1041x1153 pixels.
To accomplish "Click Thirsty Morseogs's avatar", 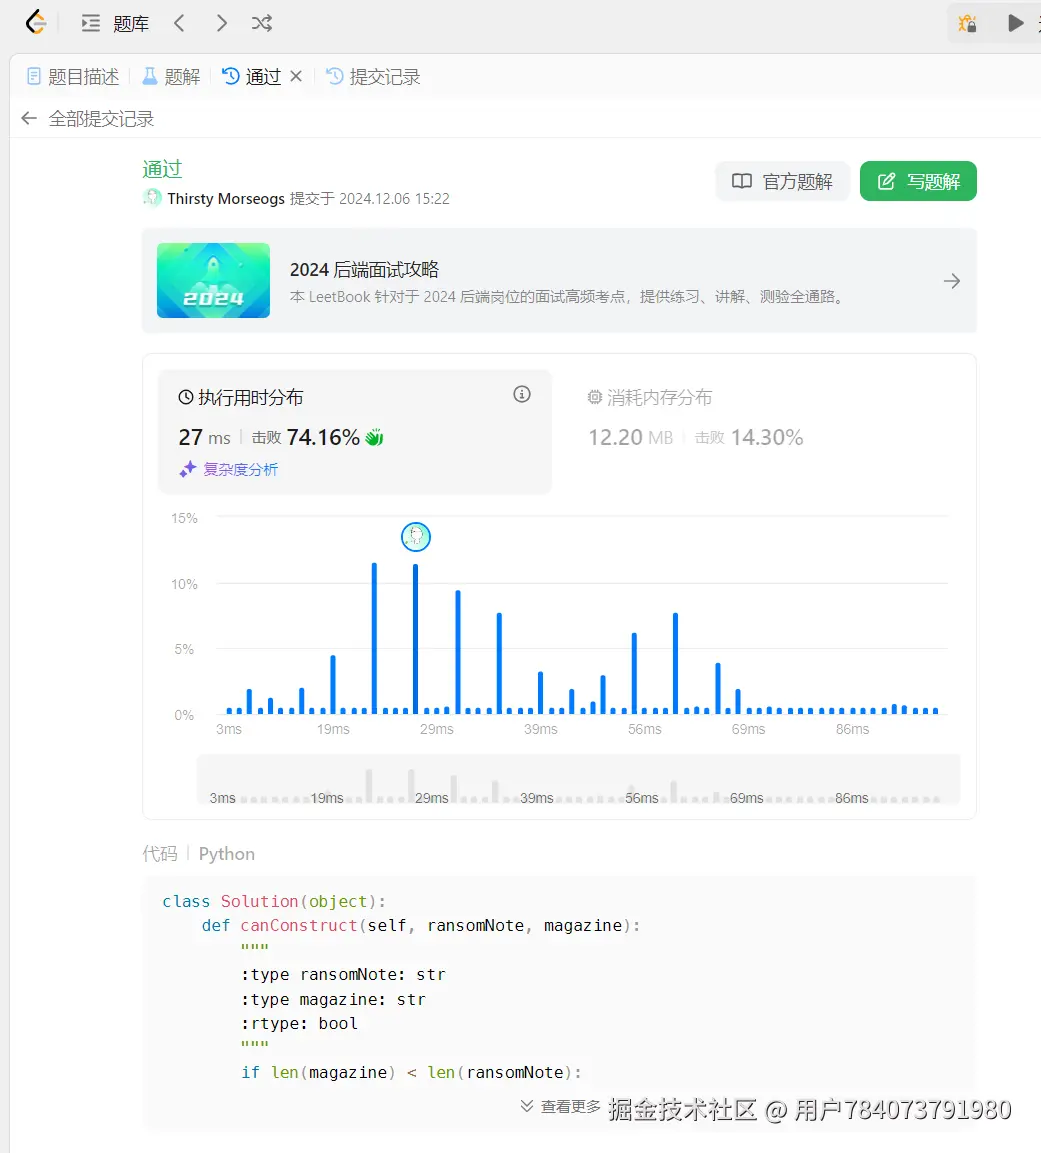I will (x=152, y=198).
